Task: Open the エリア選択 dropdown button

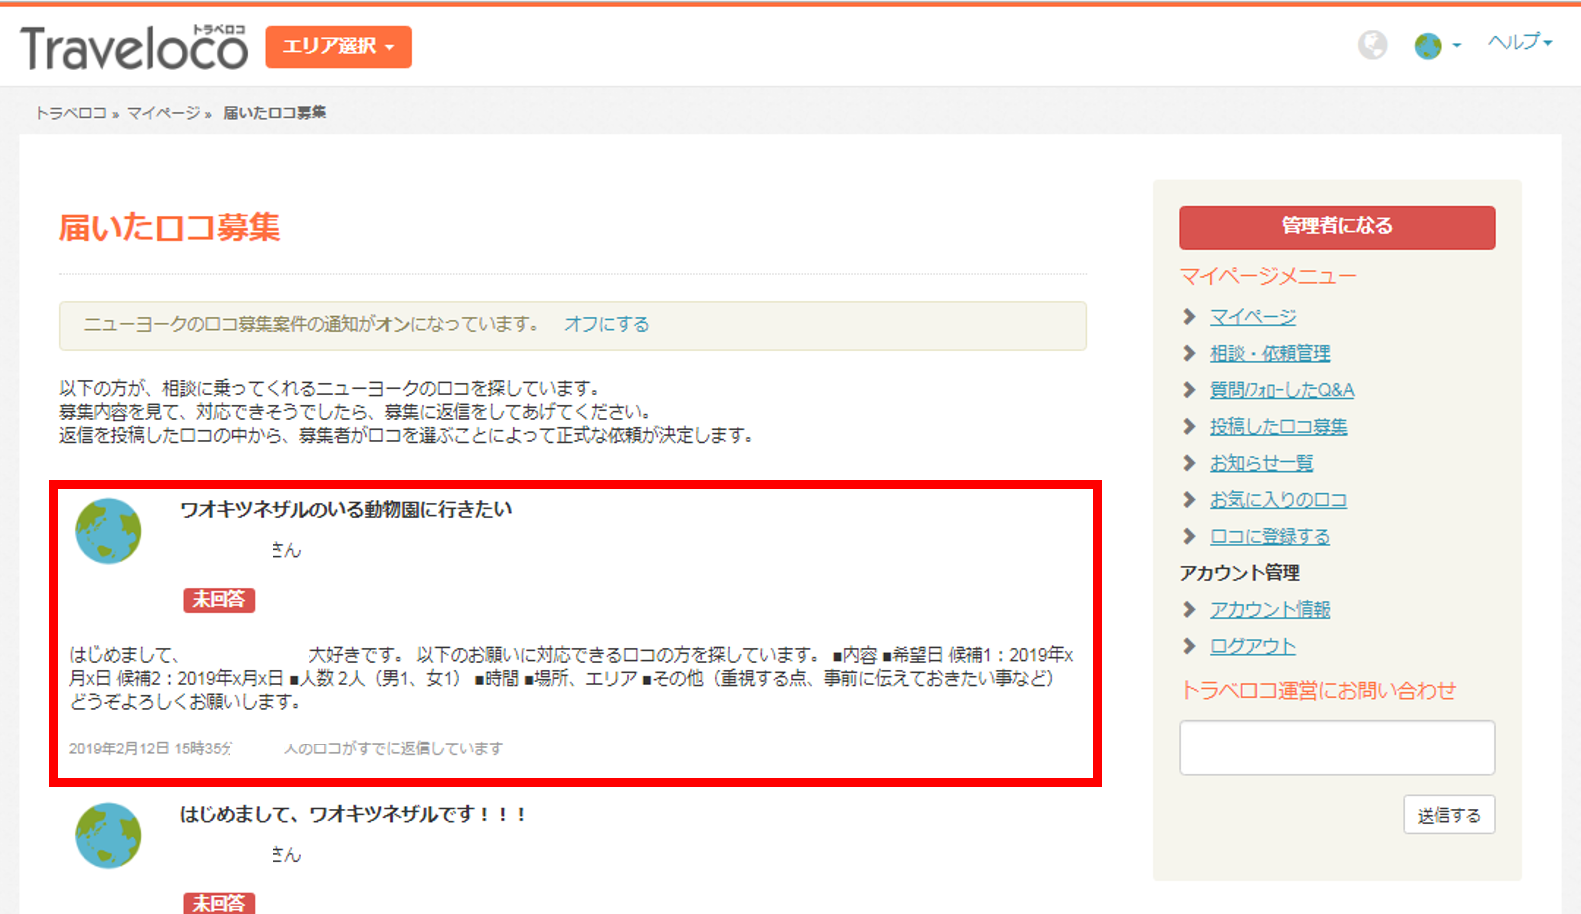Action: point(338,47)
